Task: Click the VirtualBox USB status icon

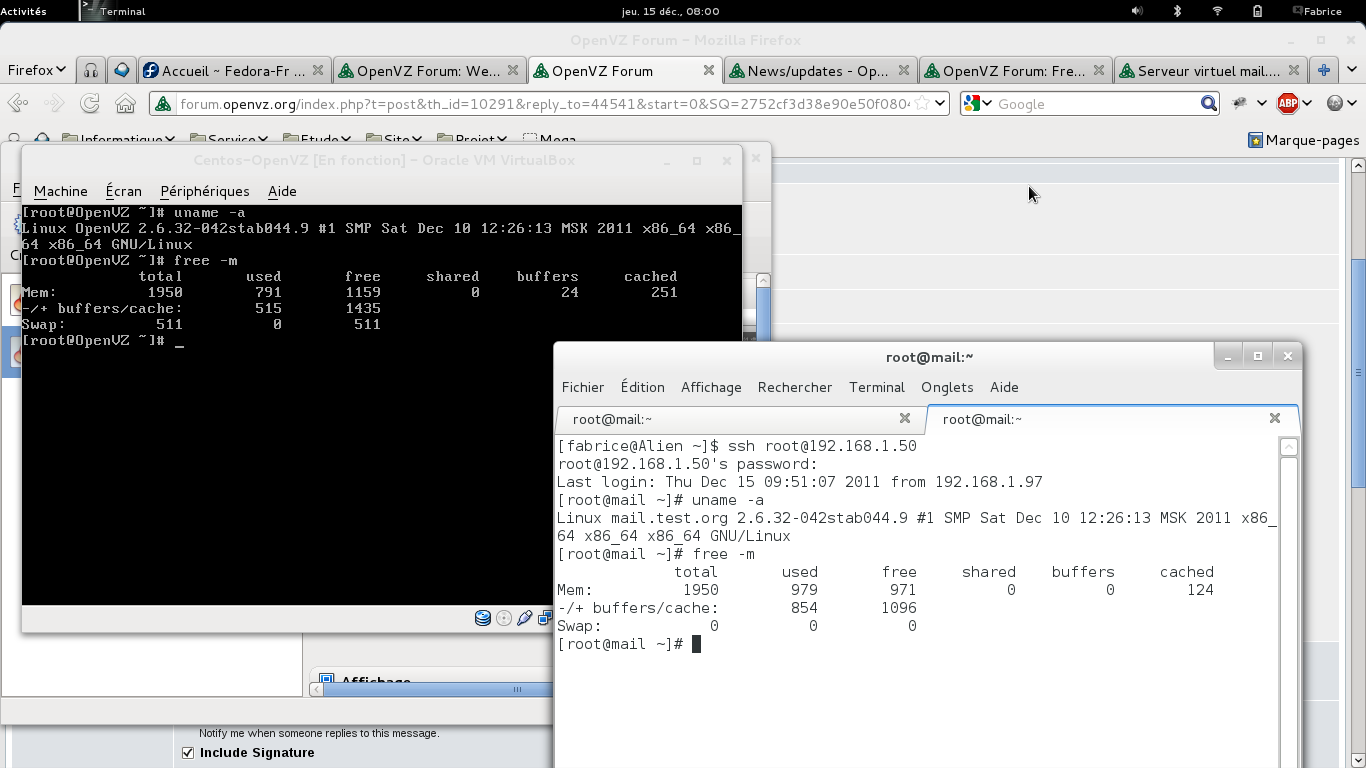Action: (524, 618)
